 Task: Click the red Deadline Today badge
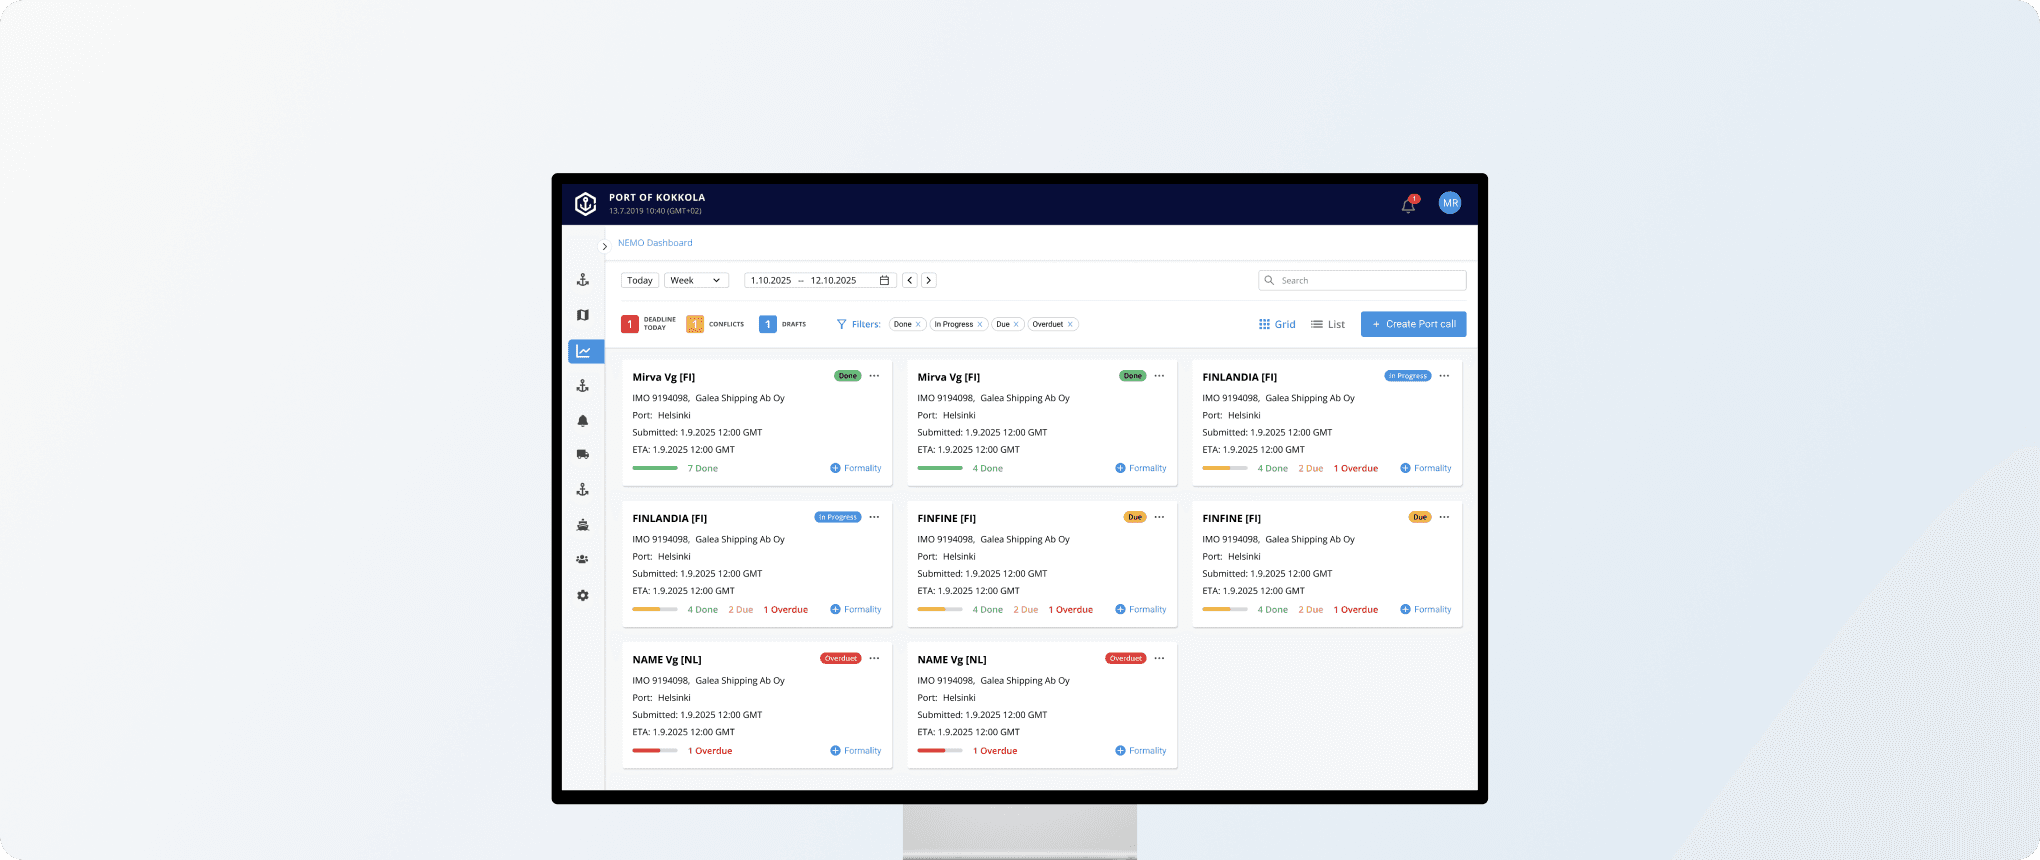630,324
